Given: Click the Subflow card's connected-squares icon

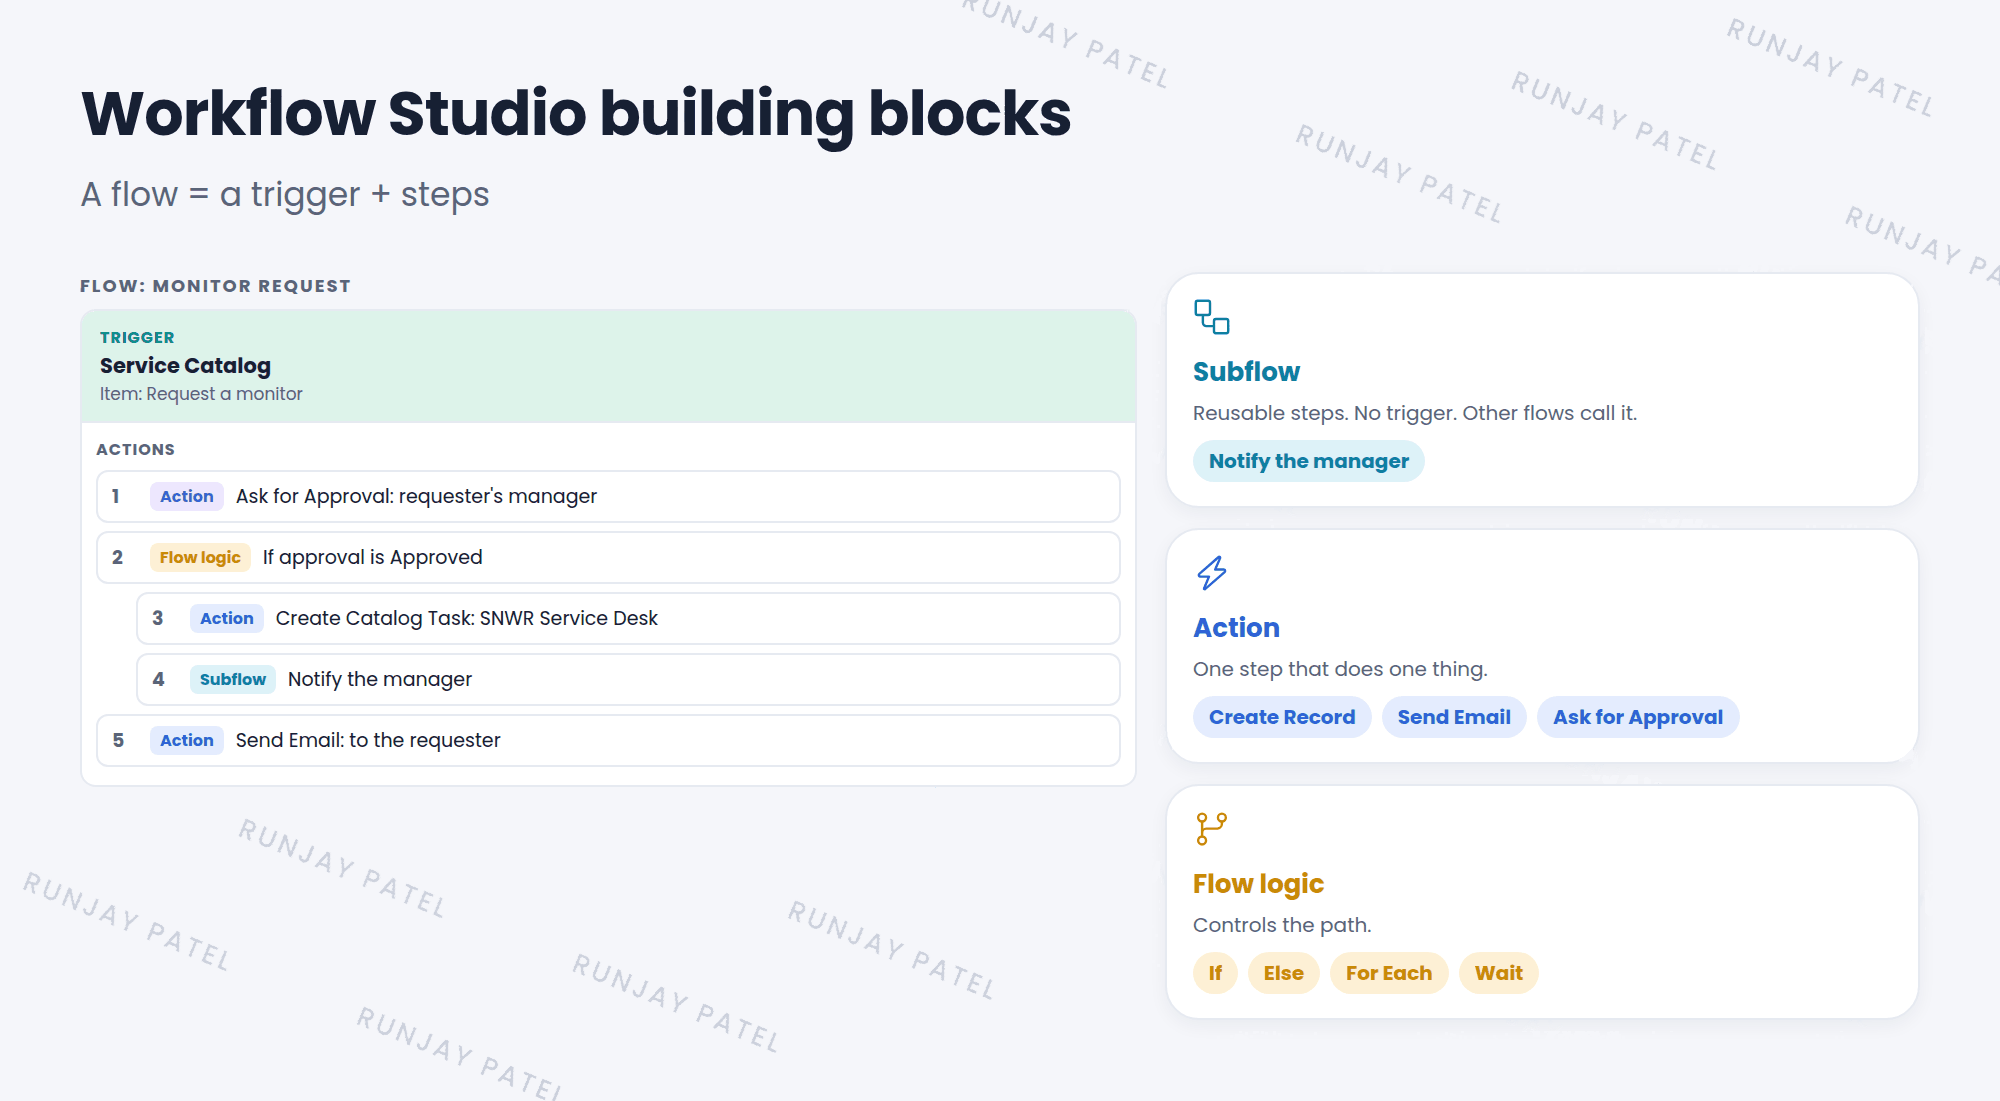Looking at the screenshot, I should tap(1211, 317).
